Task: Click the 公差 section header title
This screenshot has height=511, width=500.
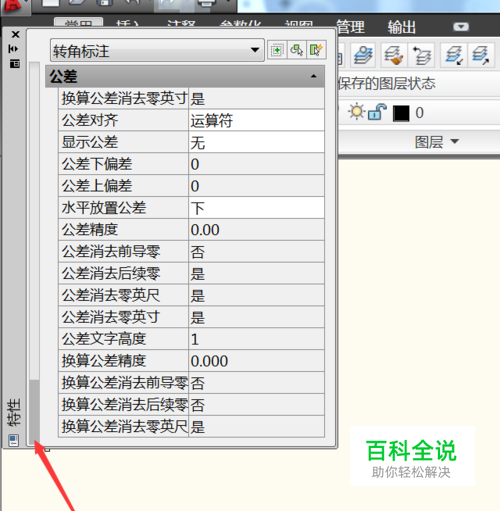Action: click(x=63, y=76)
